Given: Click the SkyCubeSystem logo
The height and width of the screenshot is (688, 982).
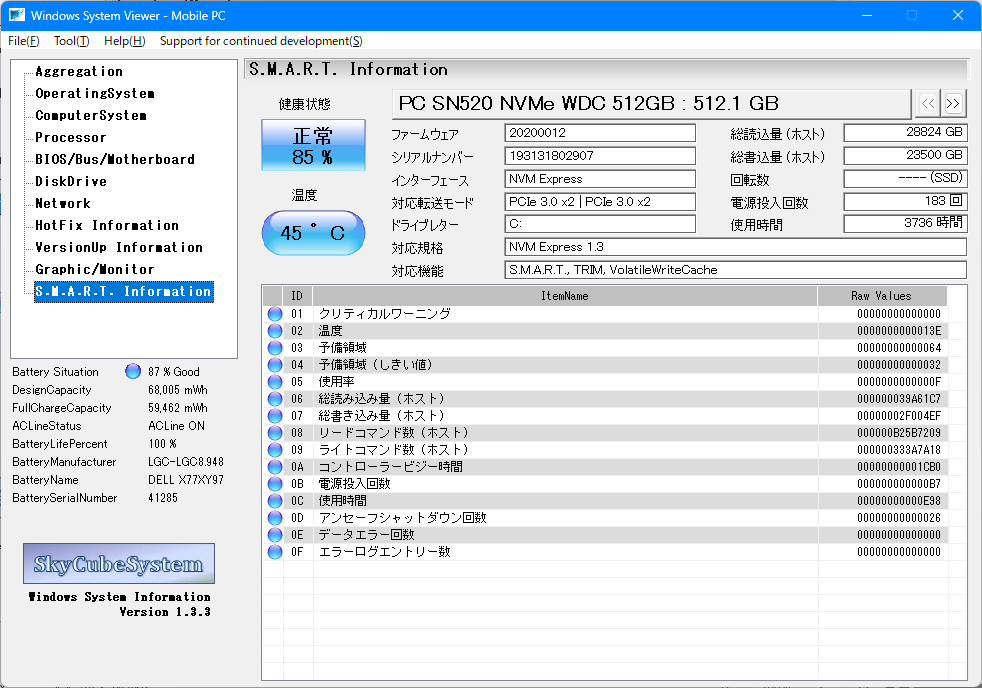Looking at the screenshot, I should click(x=118, y=563).
